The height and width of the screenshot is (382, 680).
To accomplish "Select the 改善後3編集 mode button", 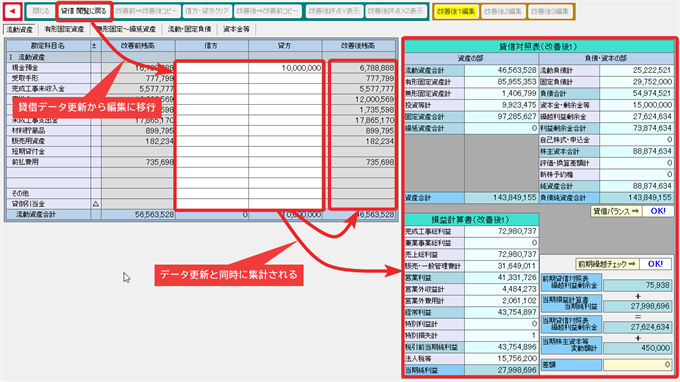I will coord(550,12).
